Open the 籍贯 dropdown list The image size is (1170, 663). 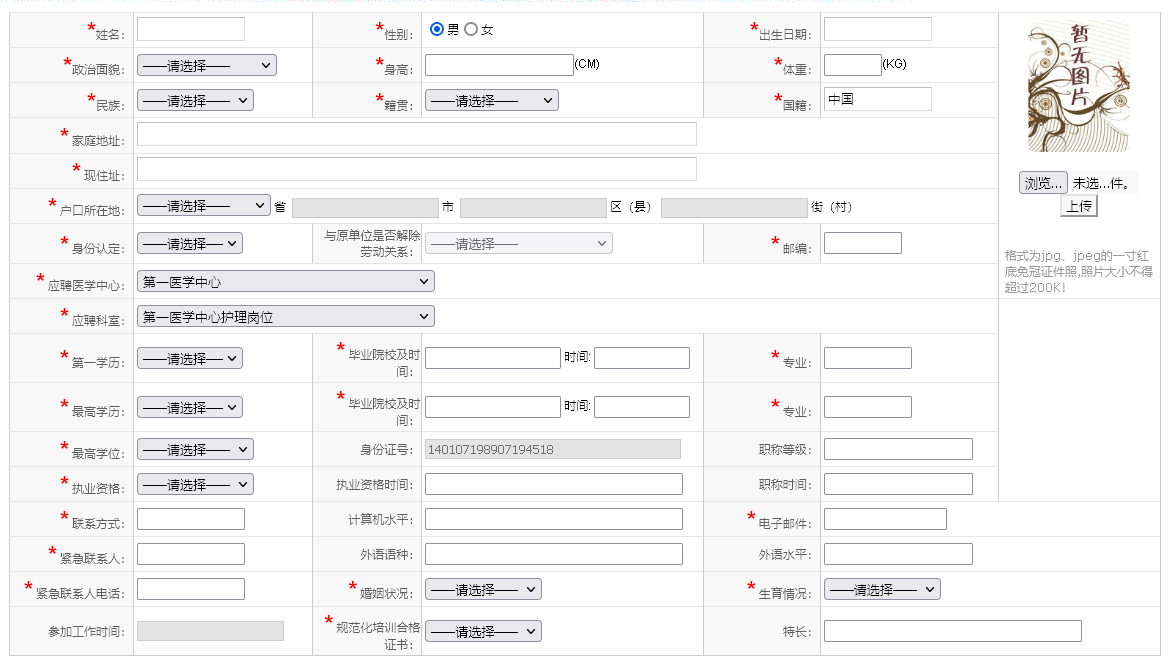coord(491,100)
